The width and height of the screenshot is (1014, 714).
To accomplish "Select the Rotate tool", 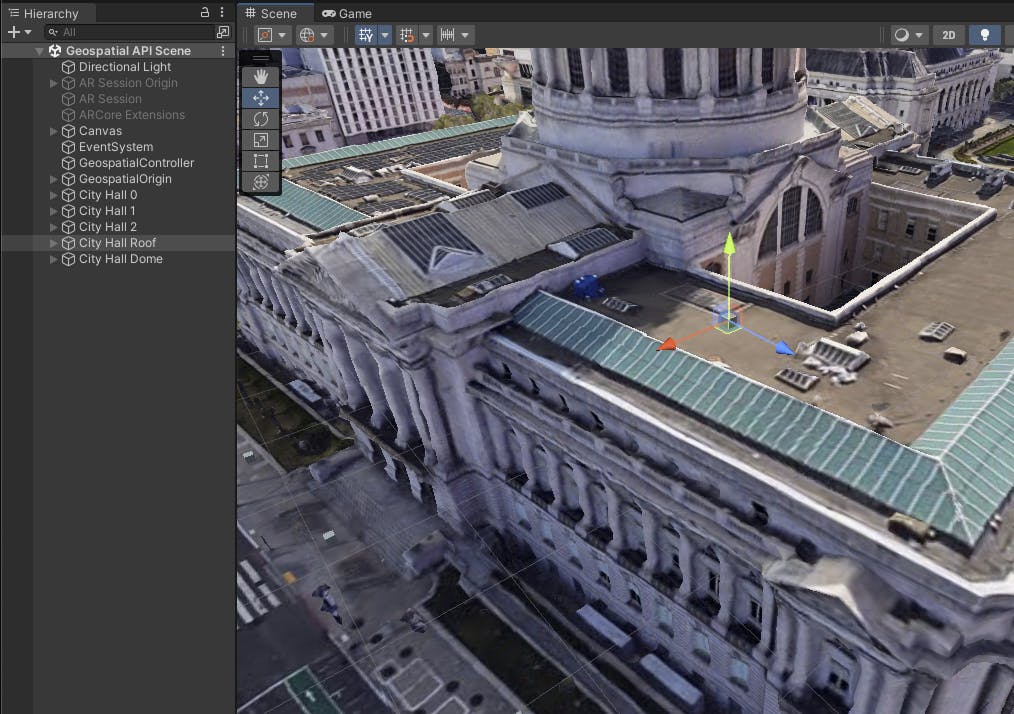I will click(x=261, y=118).
